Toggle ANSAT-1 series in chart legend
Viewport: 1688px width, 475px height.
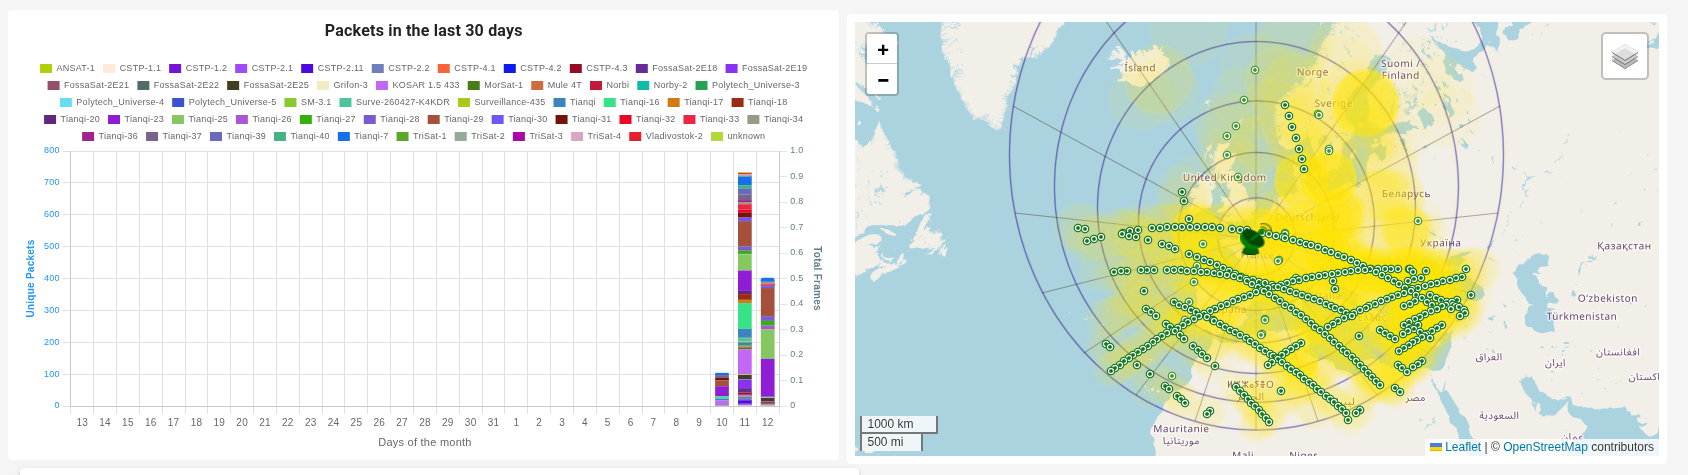(x=67, y=68)
